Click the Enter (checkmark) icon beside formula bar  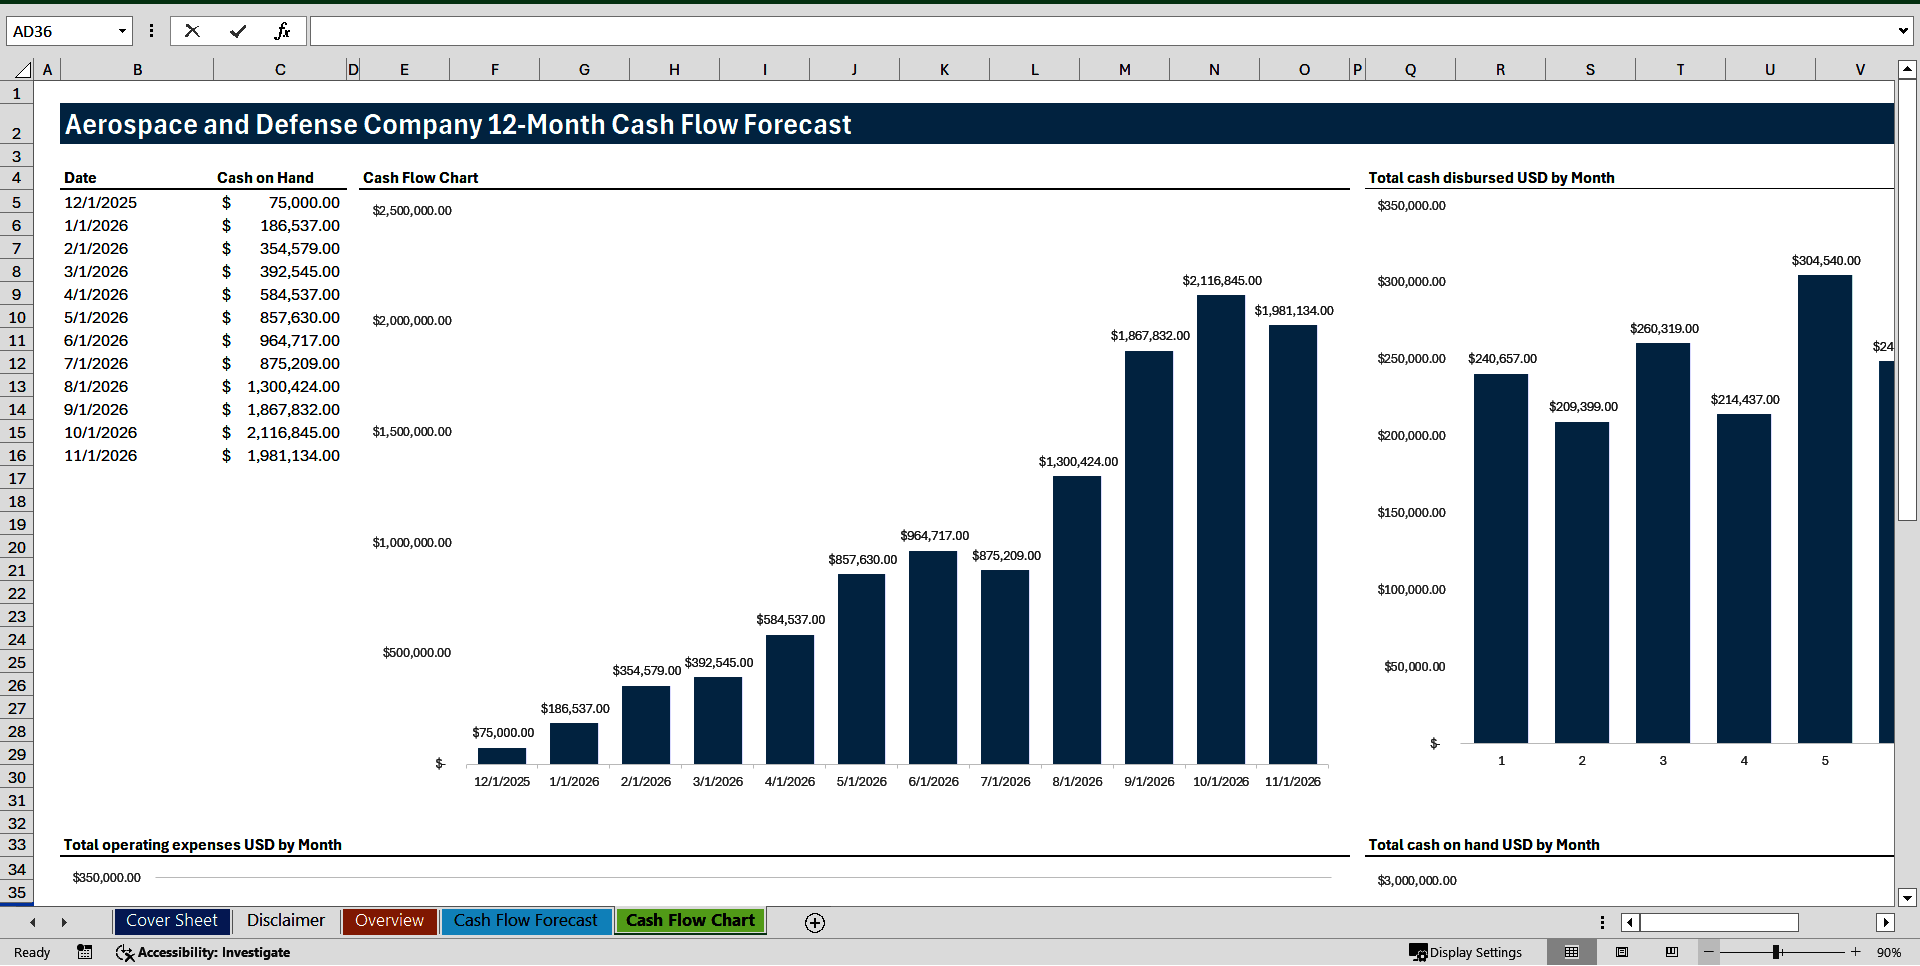pos(237,30)
